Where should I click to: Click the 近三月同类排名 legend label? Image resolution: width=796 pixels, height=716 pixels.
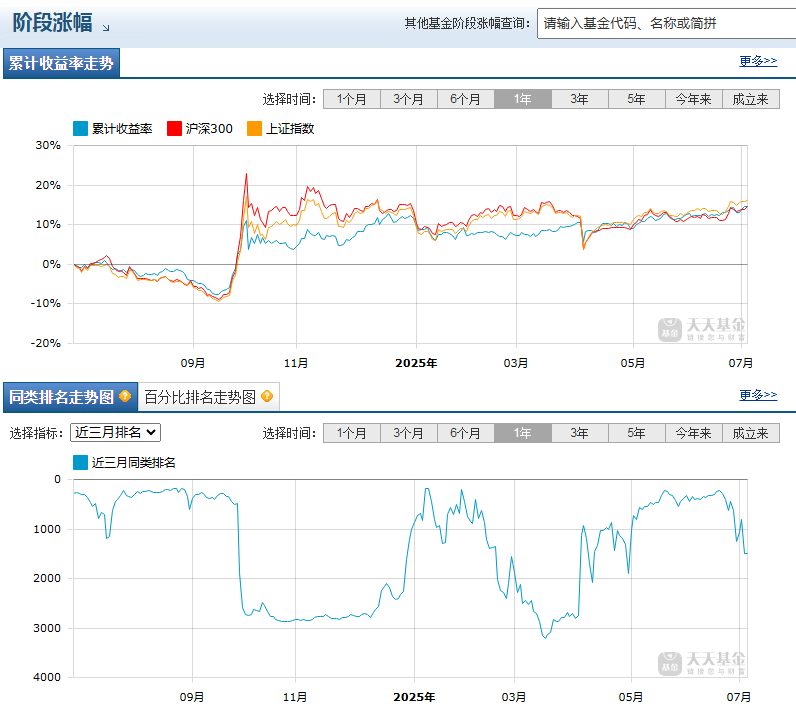tap(134, 463)
